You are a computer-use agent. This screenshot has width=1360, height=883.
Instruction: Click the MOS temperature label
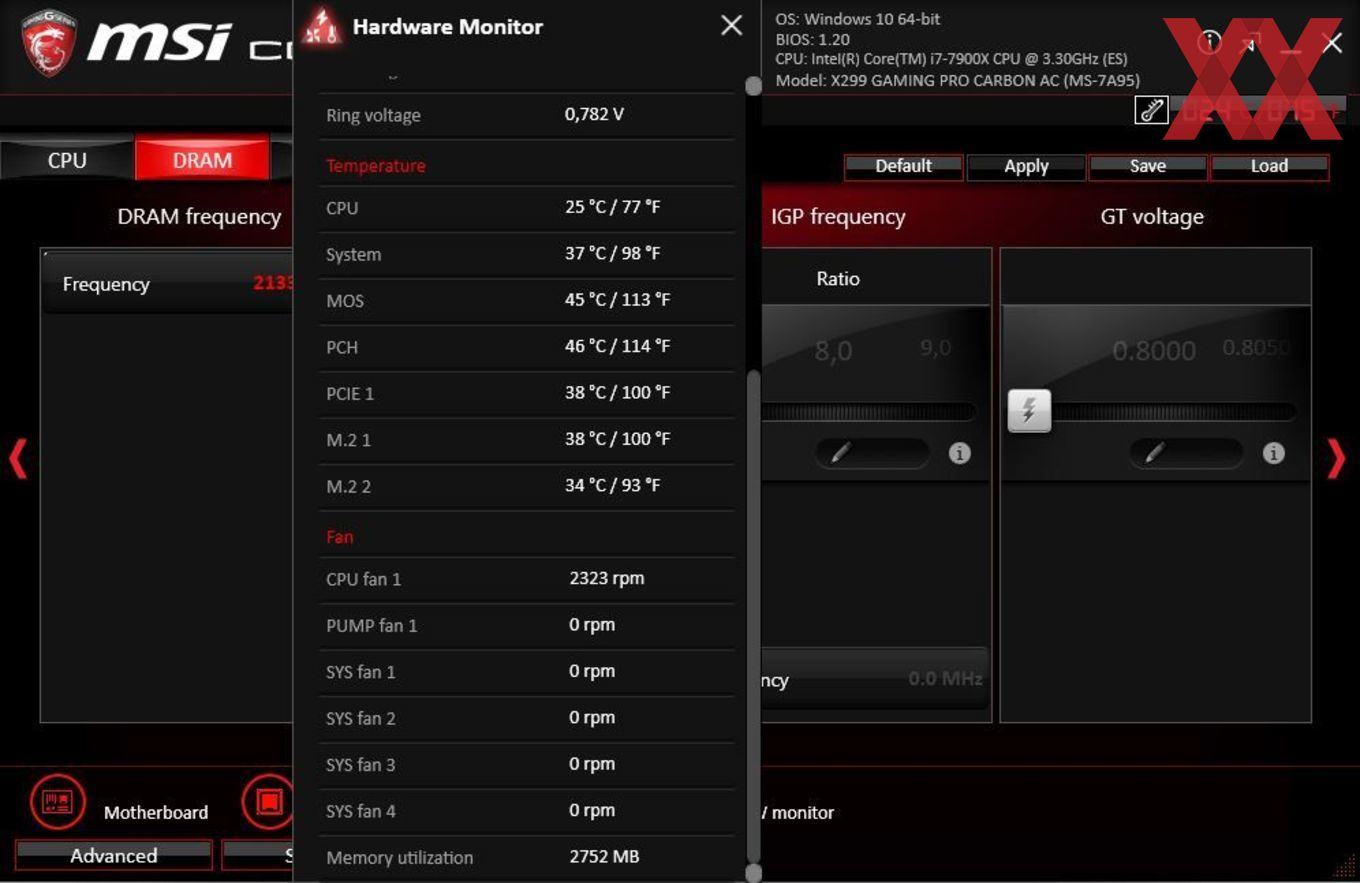click(345, 301)
